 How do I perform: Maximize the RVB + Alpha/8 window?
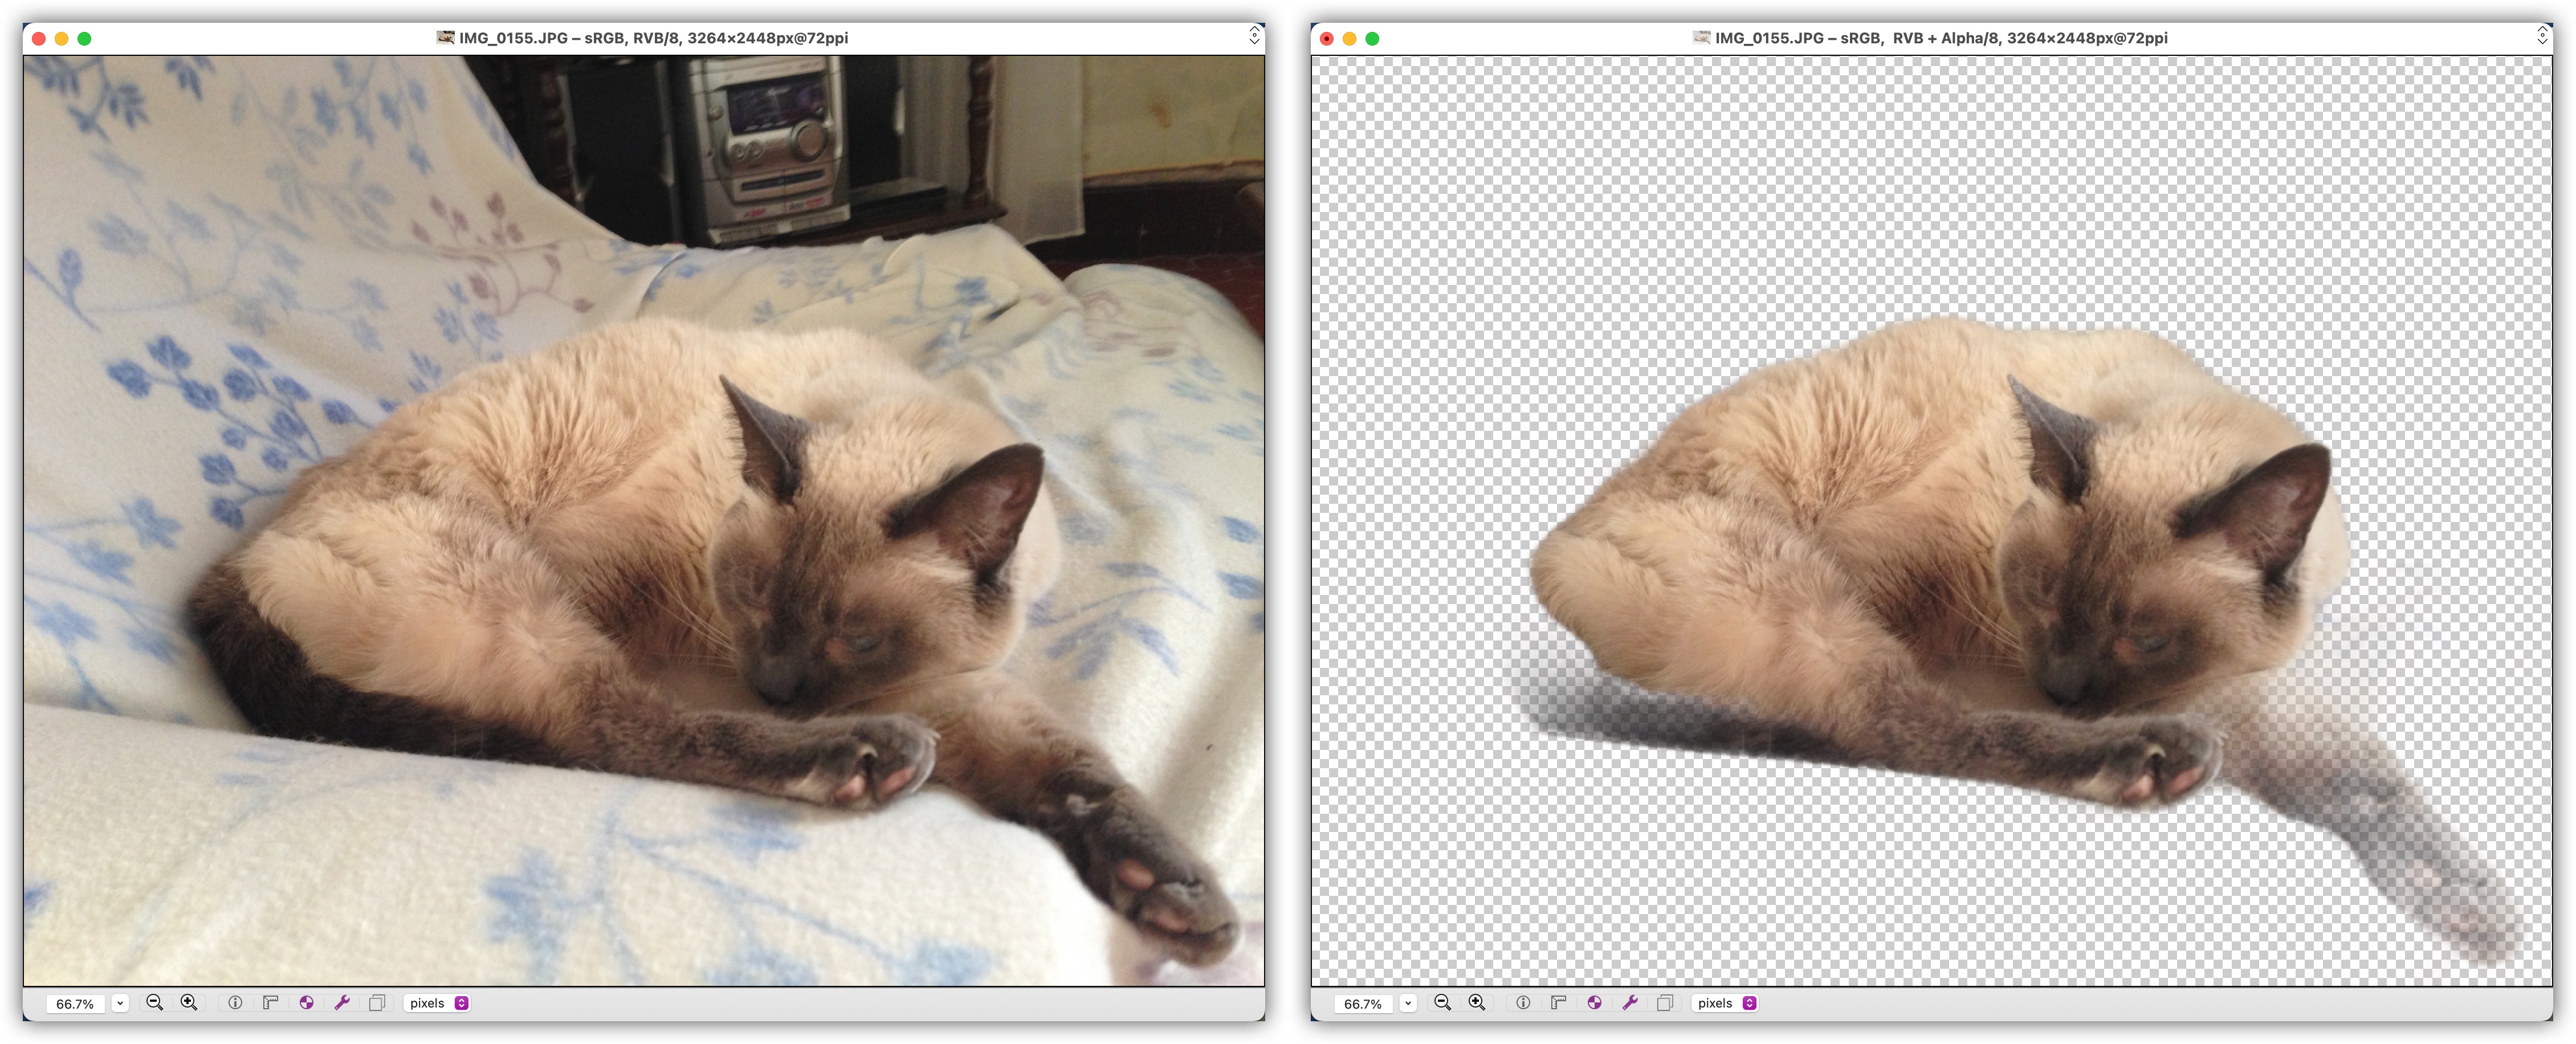(x=1372, y=38)
